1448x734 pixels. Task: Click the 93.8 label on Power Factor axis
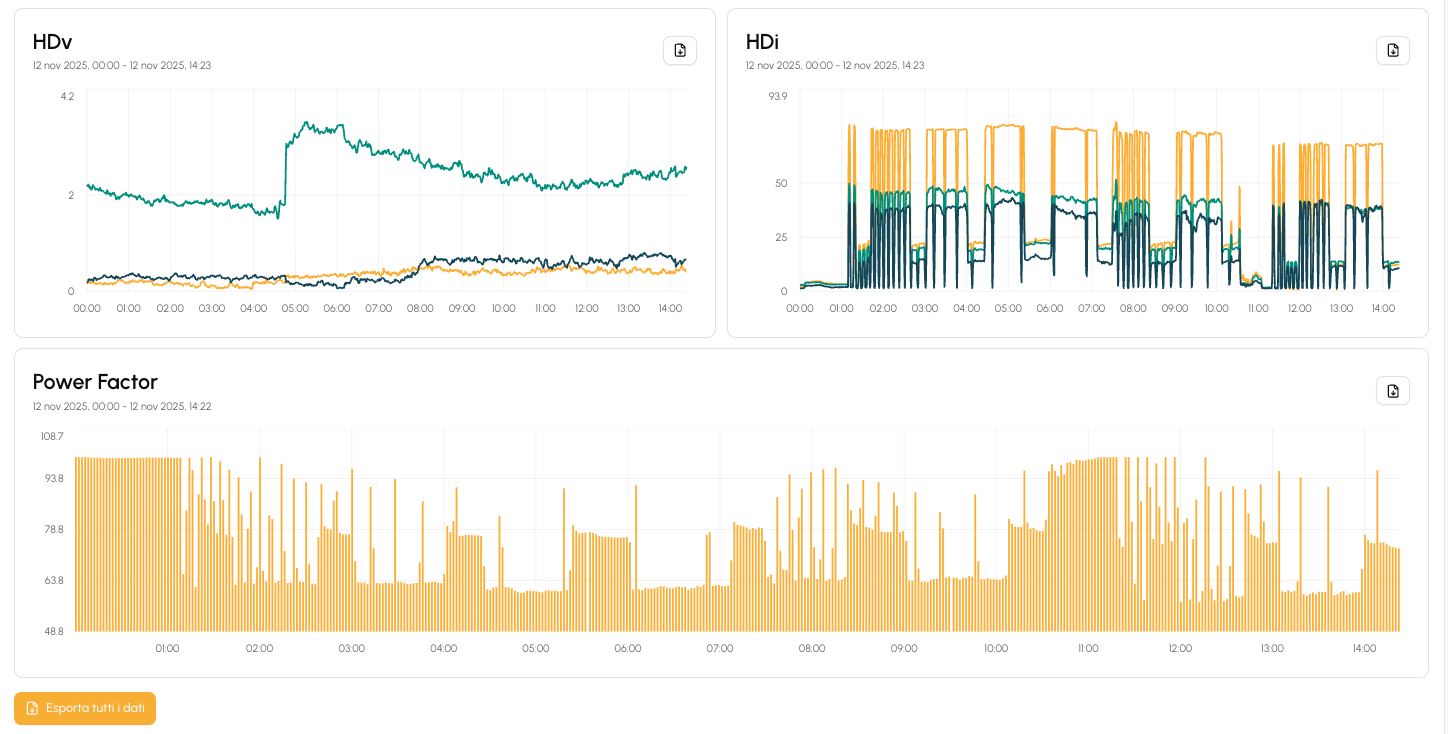pos(53,478)
